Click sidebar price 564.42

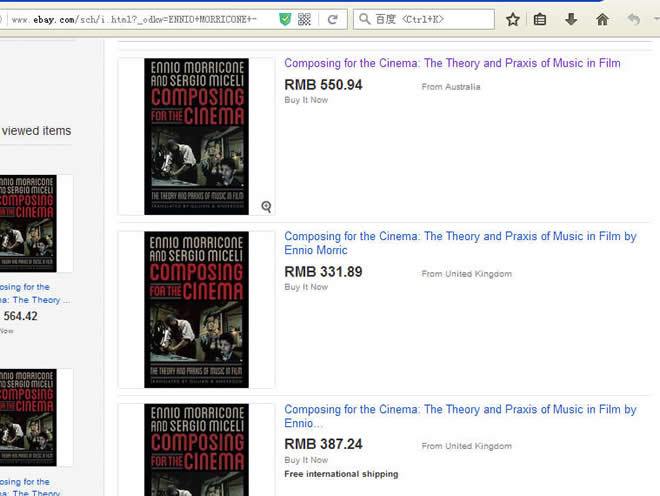[x=20, y=316]
